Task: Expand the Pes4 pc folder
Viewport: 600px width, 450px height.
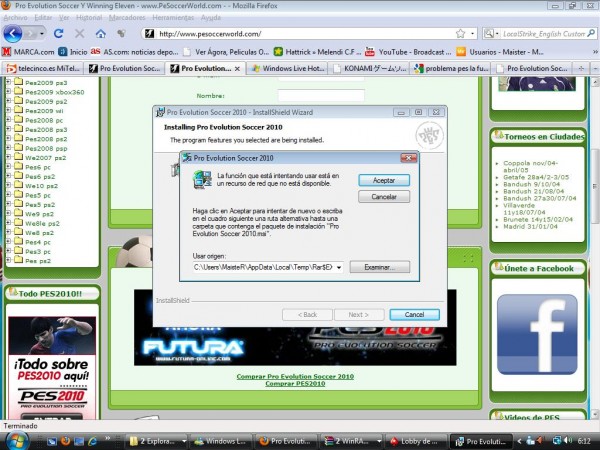Action: click(x=8, y=241)
